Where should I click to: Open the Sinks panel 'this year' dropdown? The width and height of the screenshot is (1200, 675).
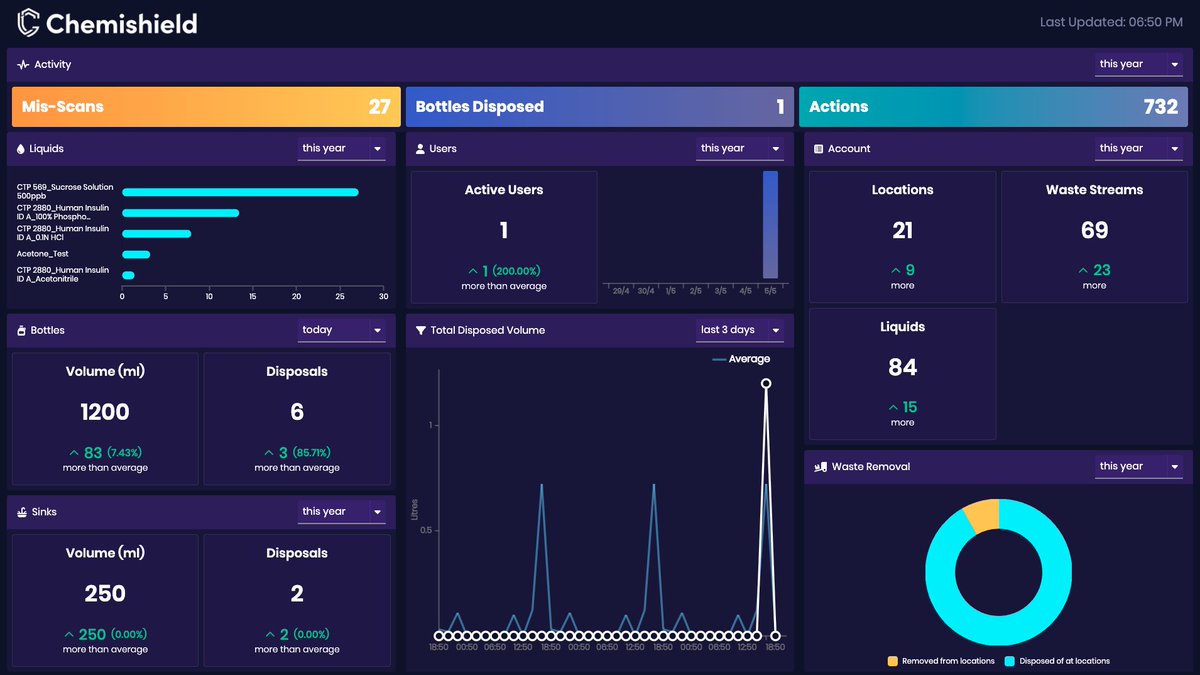click(x=341, y=511)
